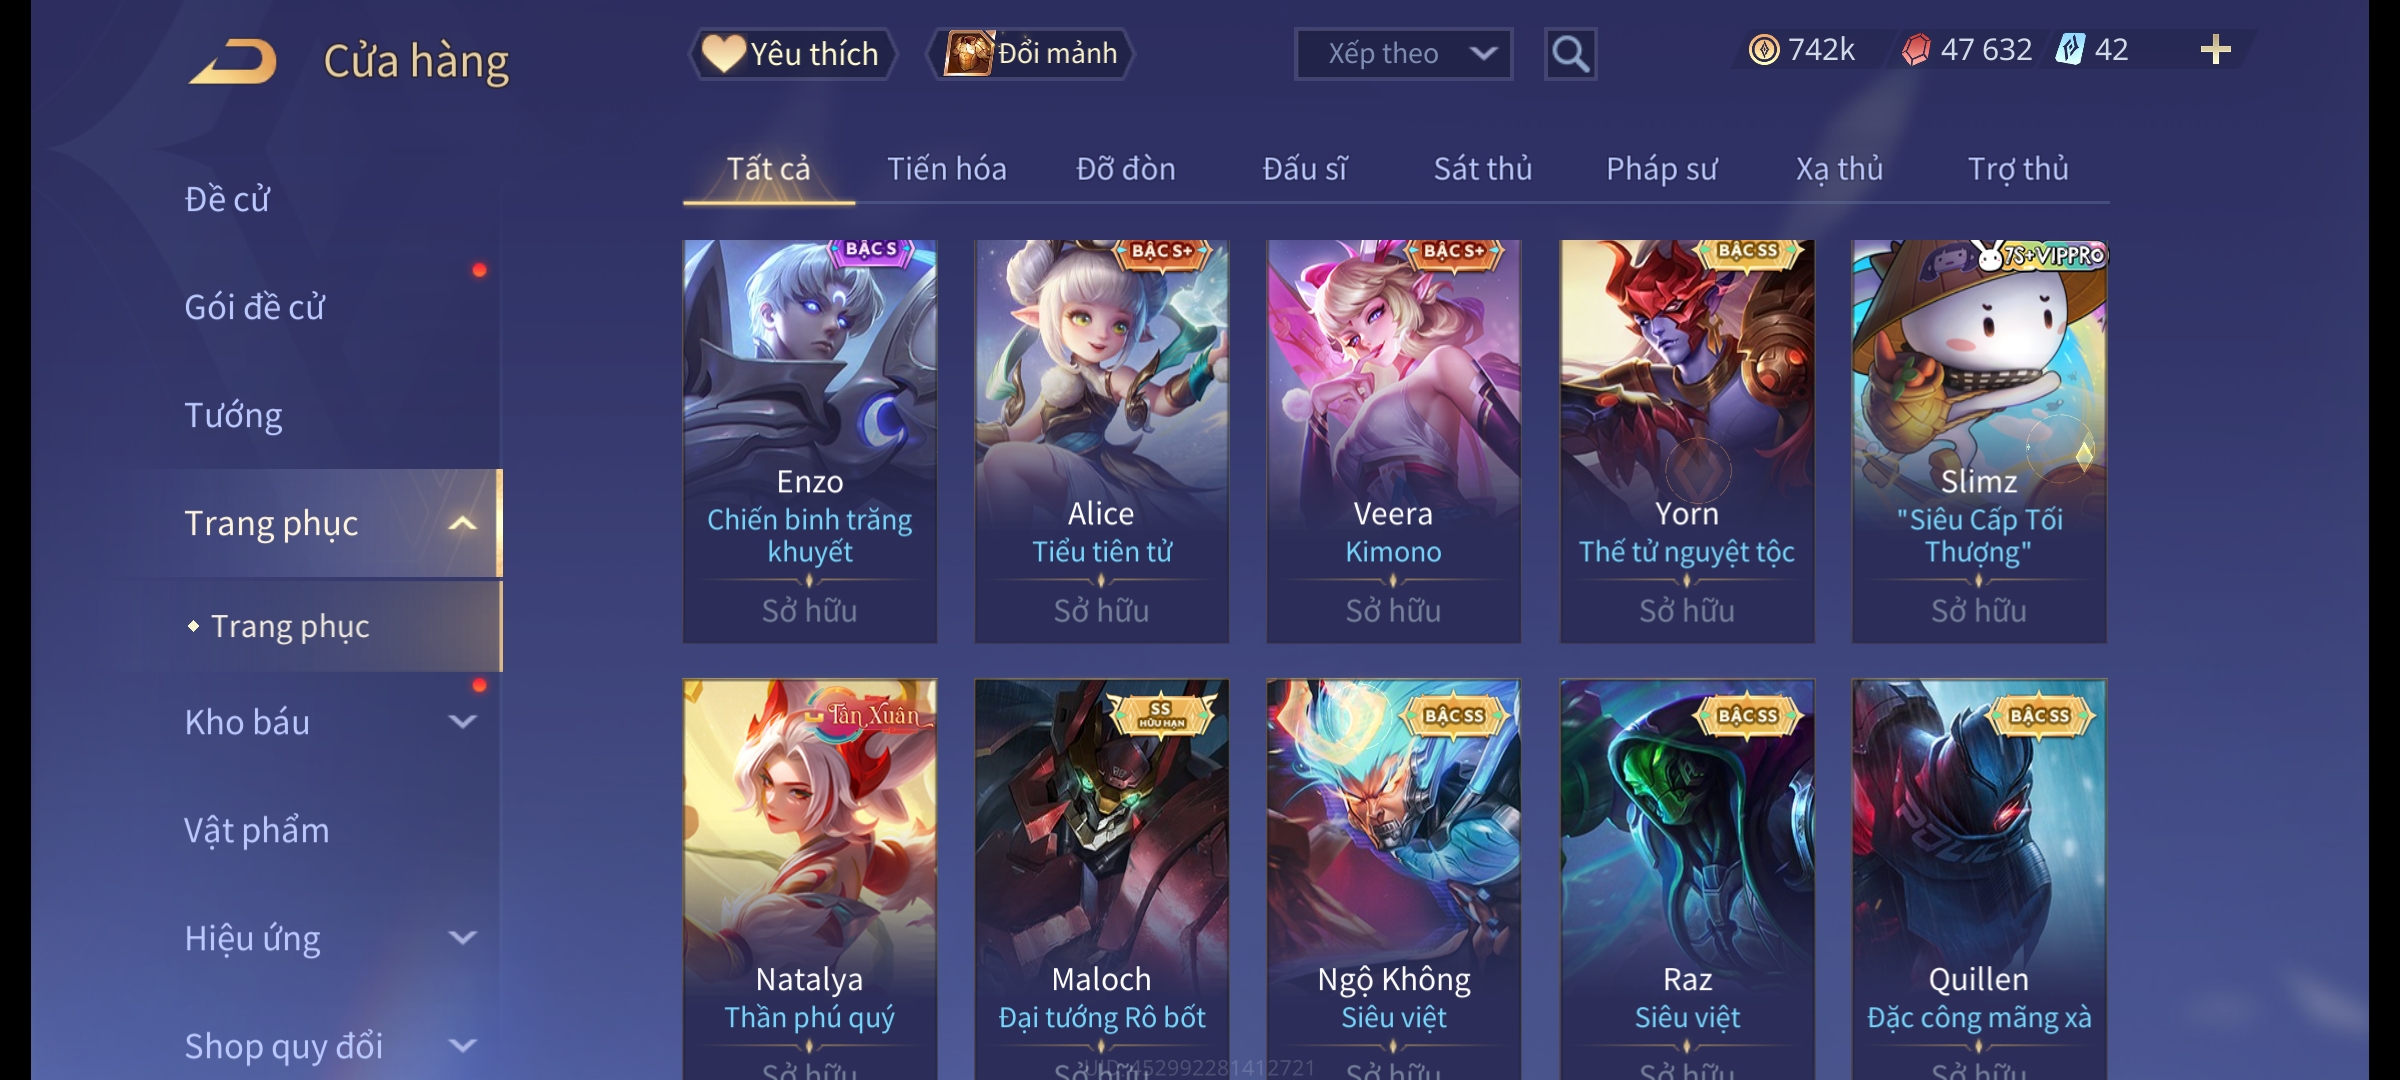Tap the plus icon to add currency
Viewport: 2400px width, 1080px height.
coord(2216,50)
